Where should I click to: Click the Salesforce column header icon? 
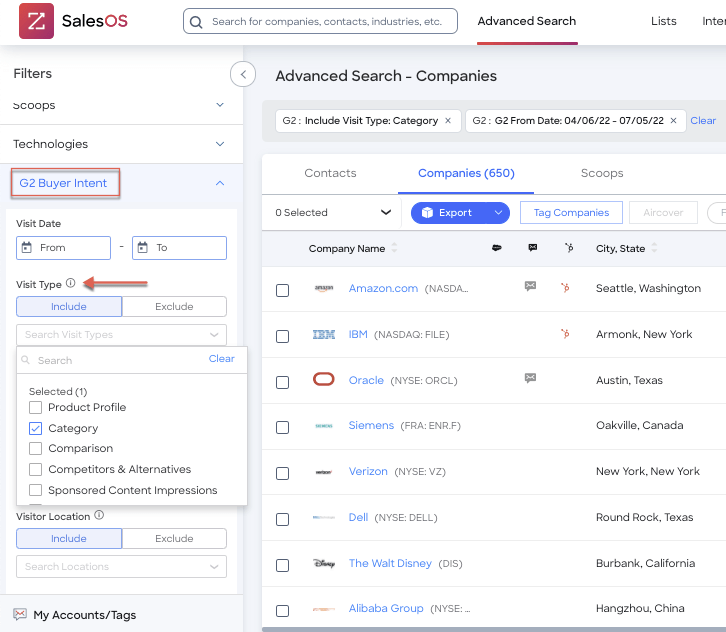[x=496, y=248]
